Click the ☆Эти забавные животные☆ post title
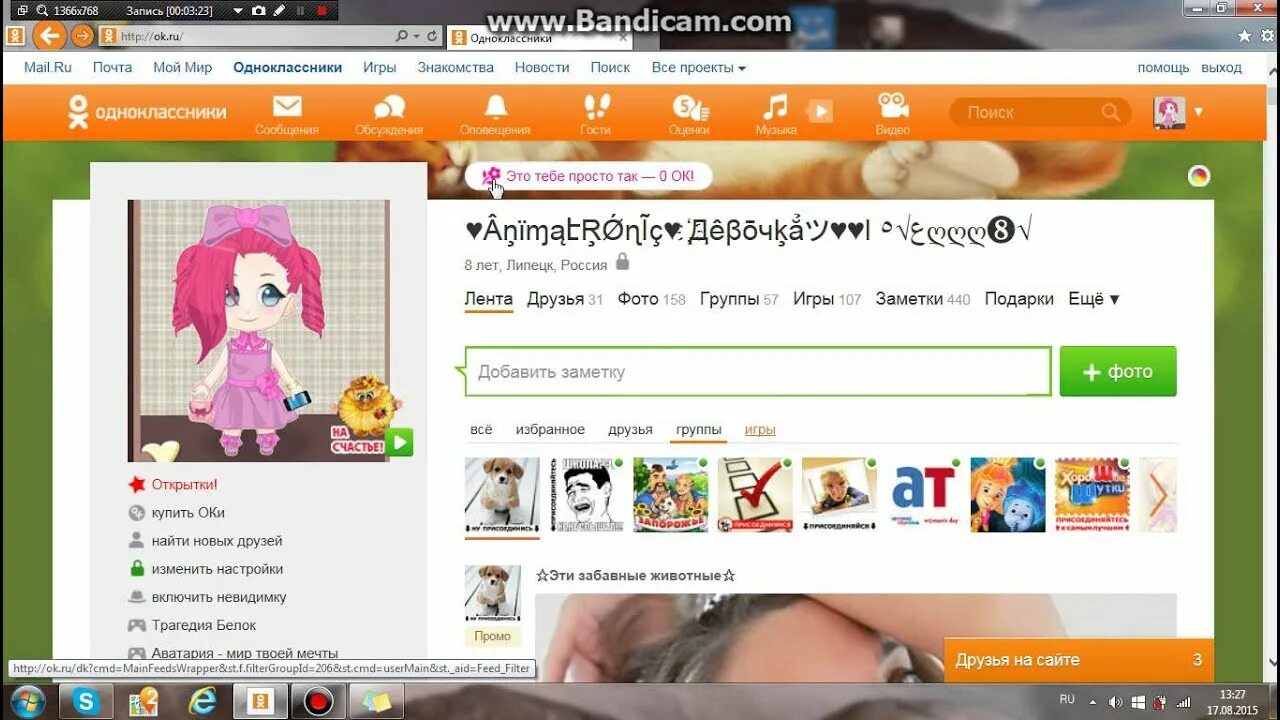Screen dimensions: 1280x720 point(636,575)
